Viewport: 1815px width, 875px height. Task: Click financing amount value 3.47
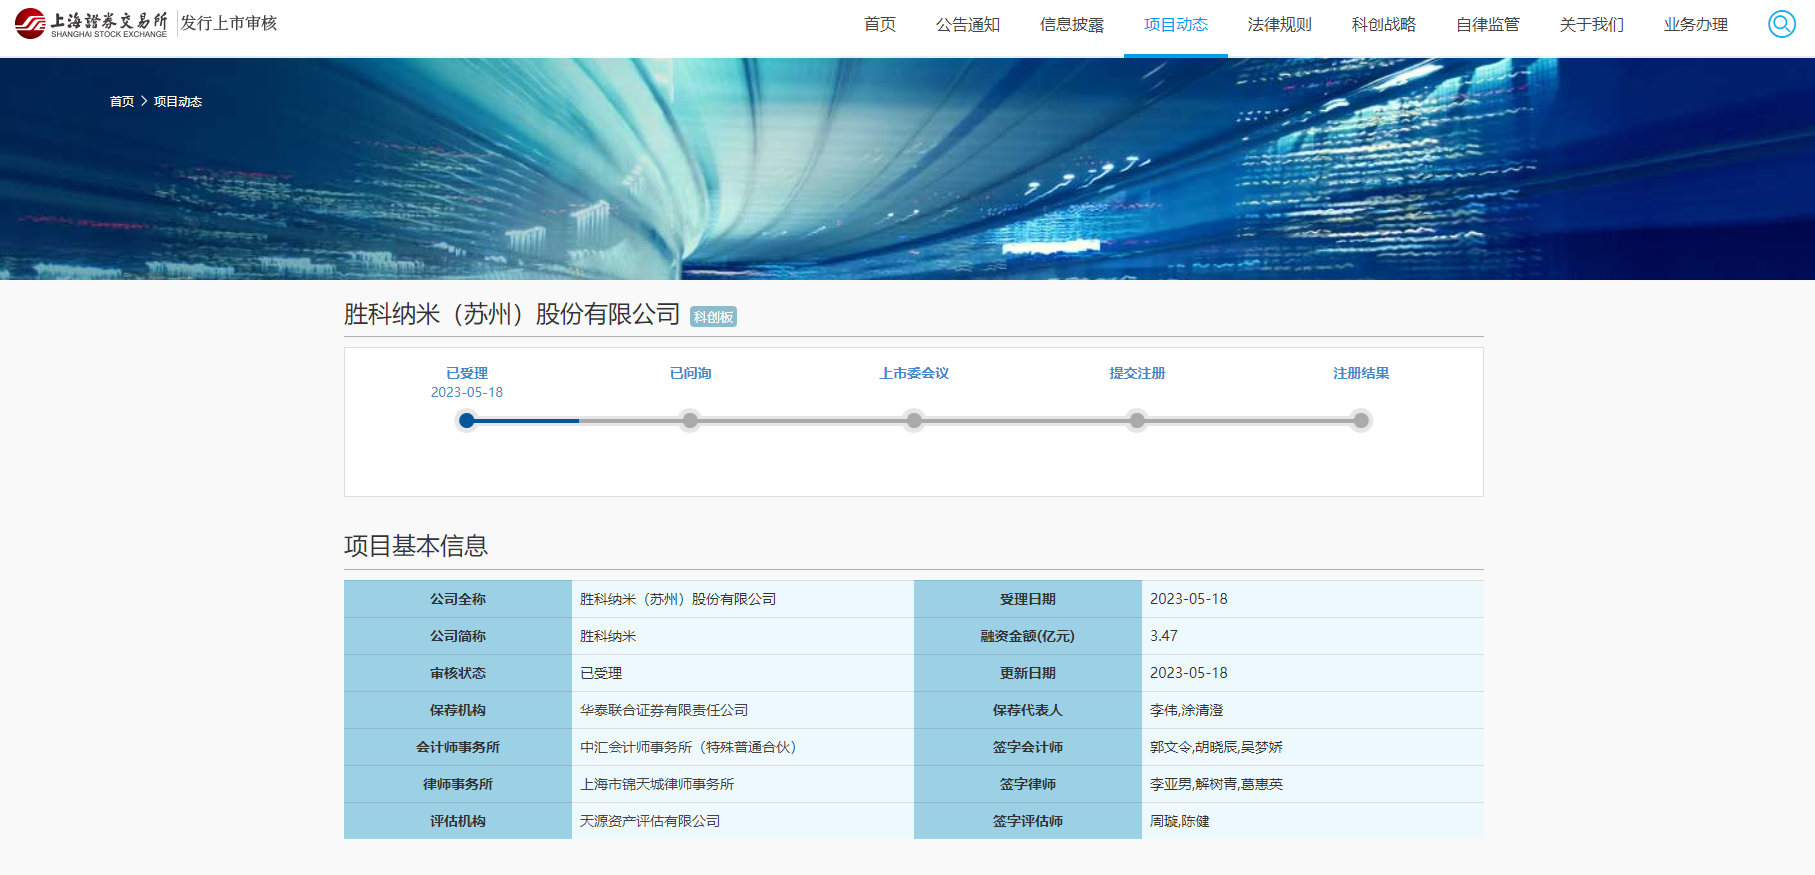click(x=1164, y=636)
